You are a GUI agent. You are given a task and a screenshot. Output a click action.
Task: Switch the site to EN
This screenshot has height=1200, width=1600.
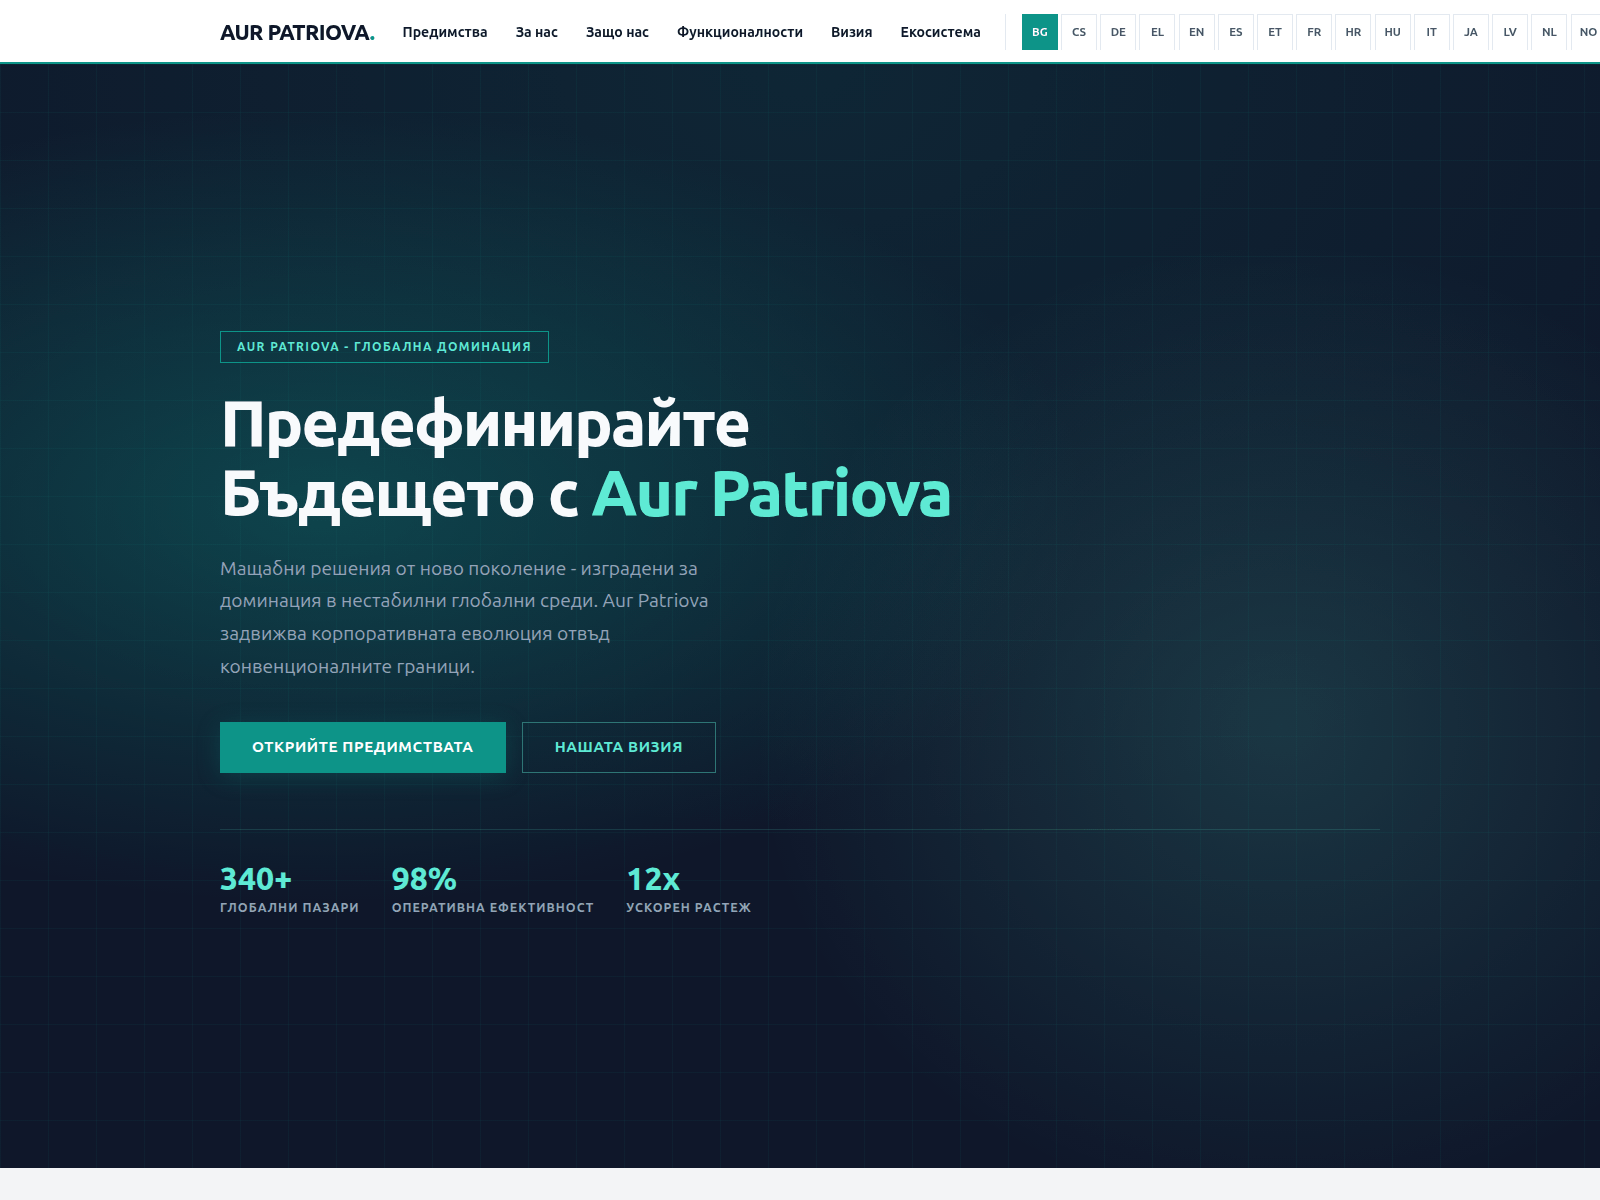pos(1197,32)
